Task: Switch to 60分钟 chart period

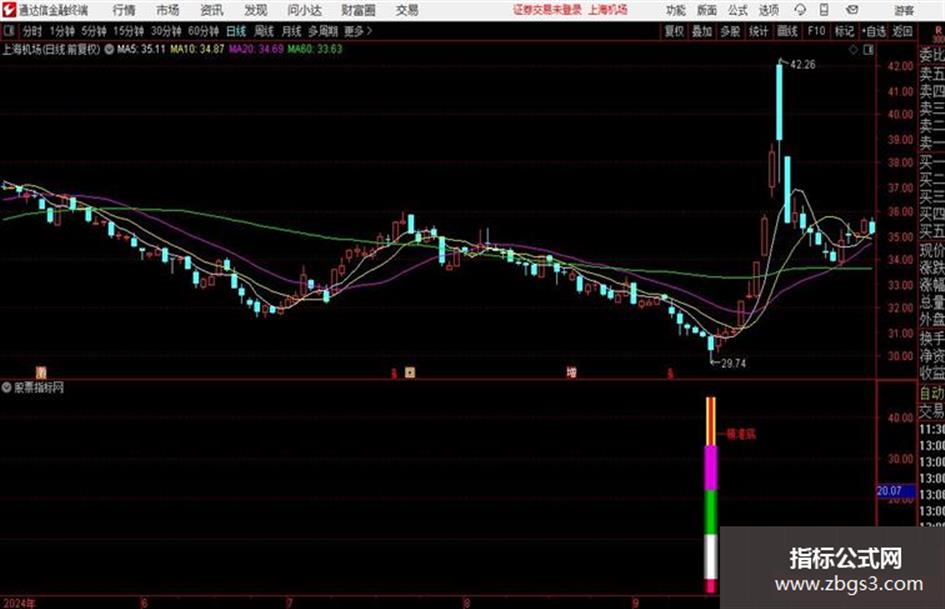Action: 203,31
